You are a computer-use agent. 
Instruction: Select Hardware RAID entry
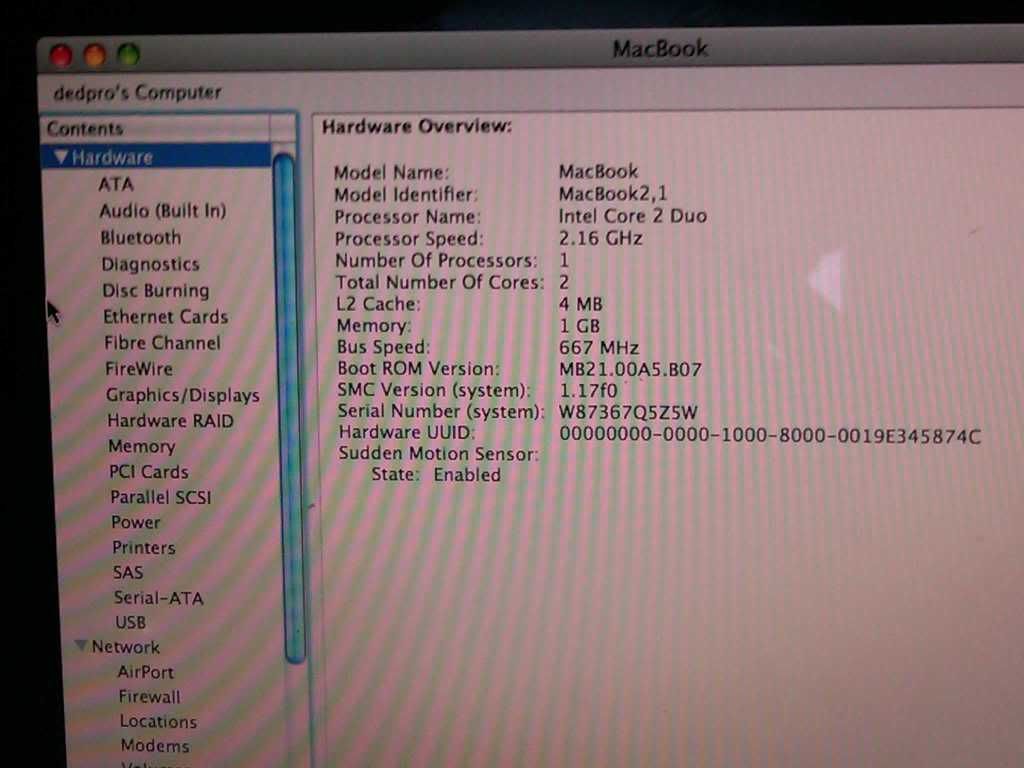pos(170,421)
